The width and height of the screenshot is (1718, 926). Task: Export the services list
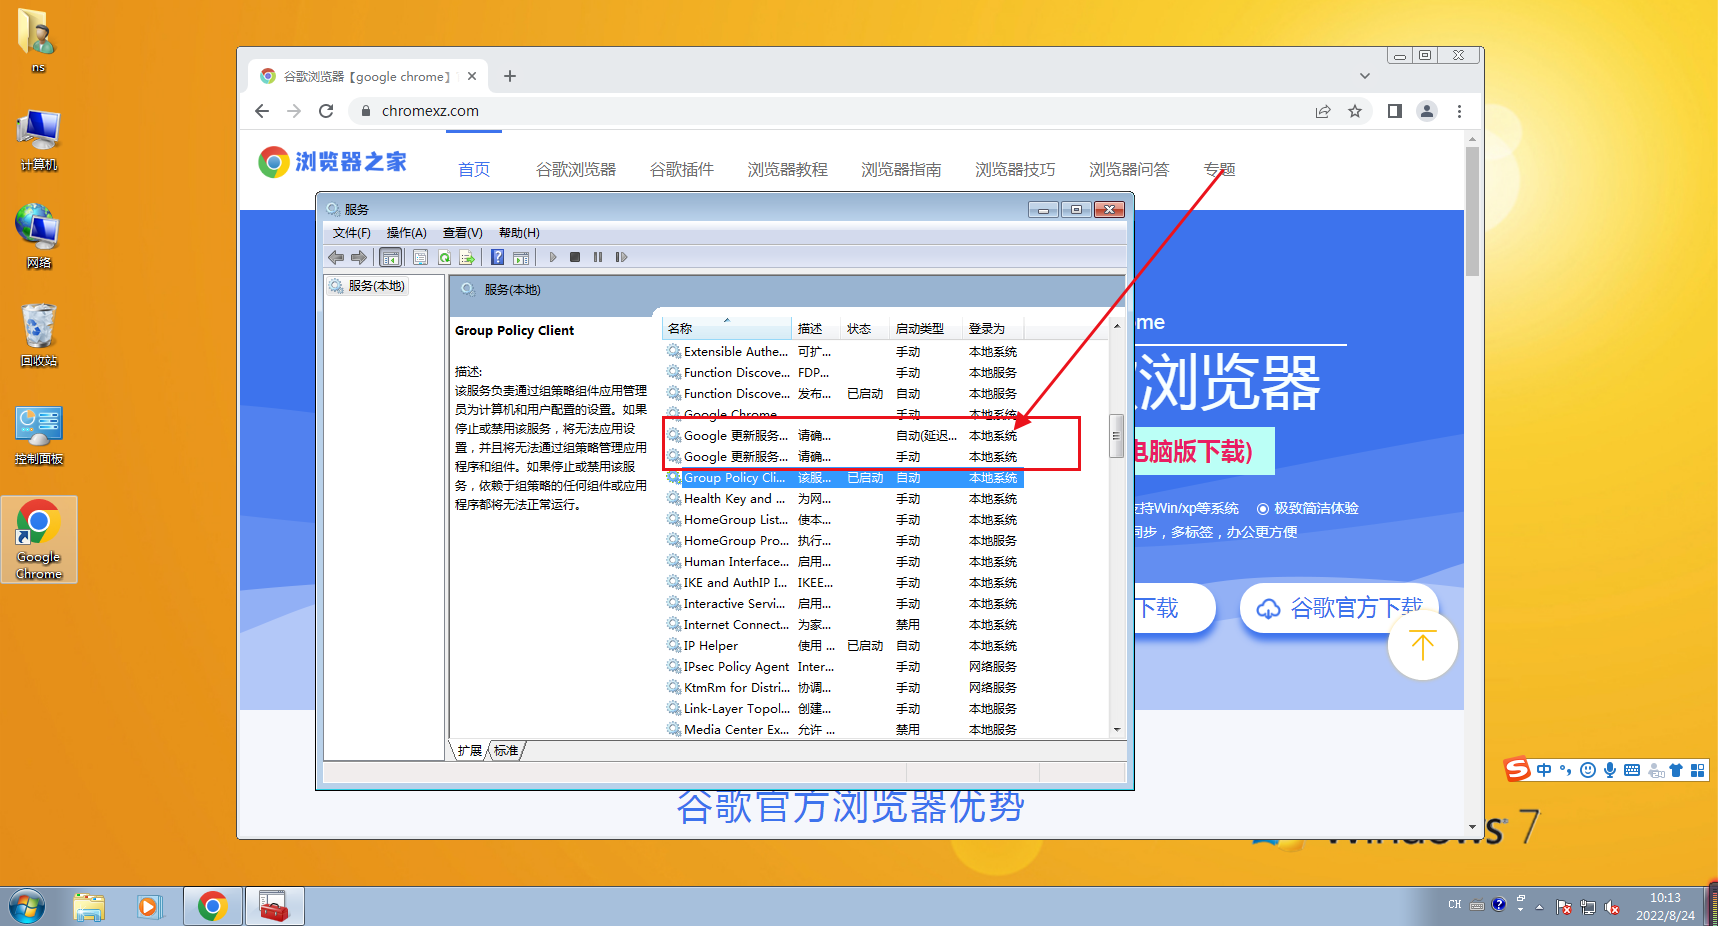point(466,257)
